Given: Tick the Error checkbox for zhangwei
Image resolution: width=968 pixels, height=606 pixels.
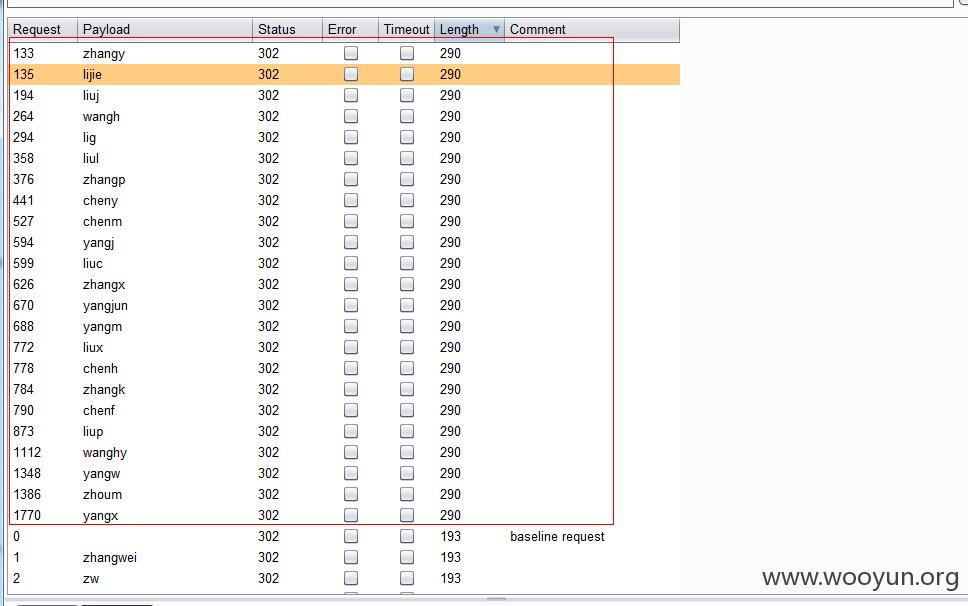Looking at the screenshot, I should pyautogui.click(x=351, y=557).
